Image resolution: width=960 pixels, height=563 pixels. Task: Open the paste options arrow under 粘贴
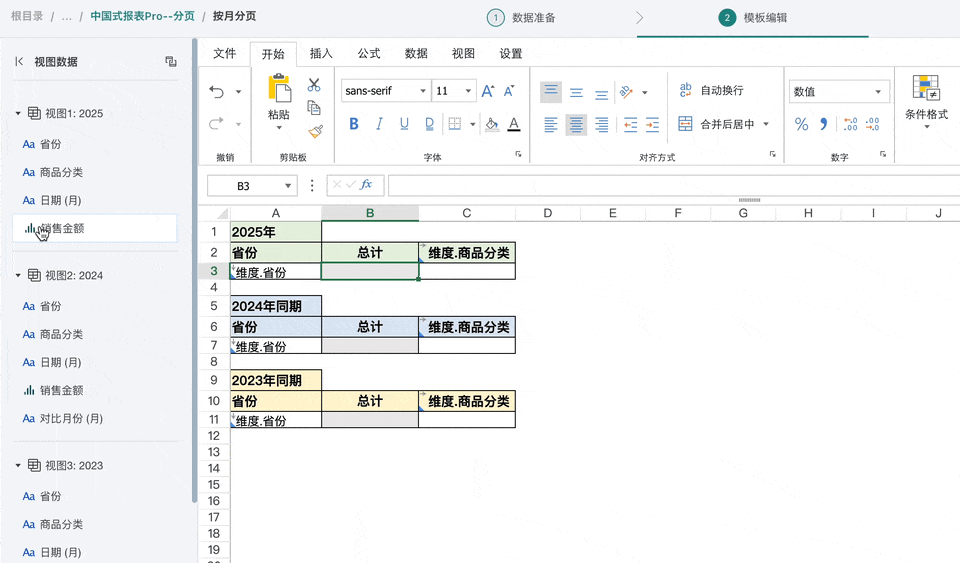click(x=279, y=128)
